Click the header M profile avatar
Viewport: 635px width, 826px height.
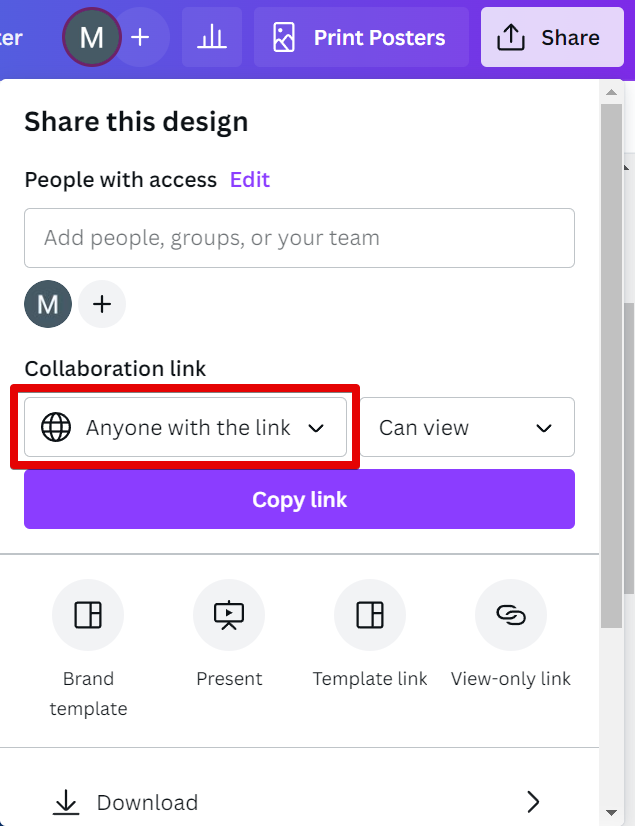pyautogui.click(x=92, y=38)
